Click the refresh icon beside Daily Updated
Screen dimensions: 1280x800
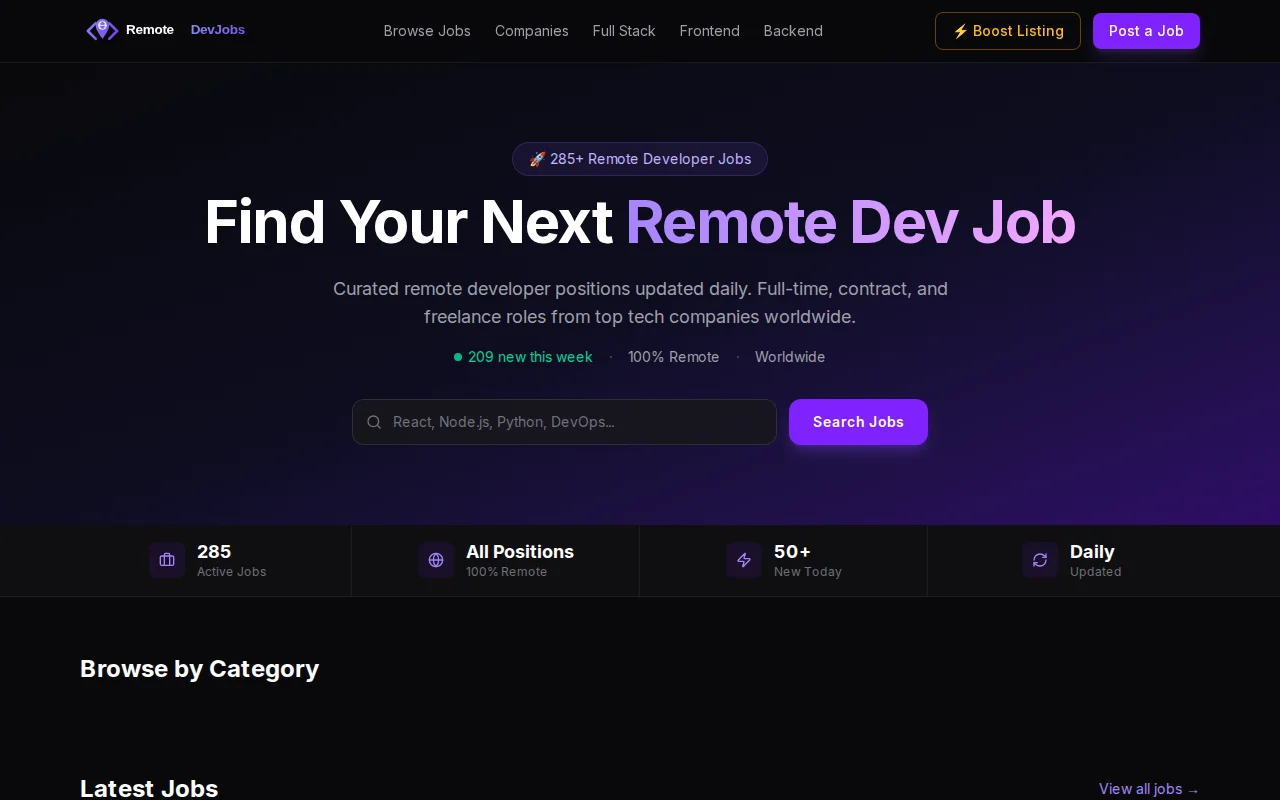[x=1040, y=560]
